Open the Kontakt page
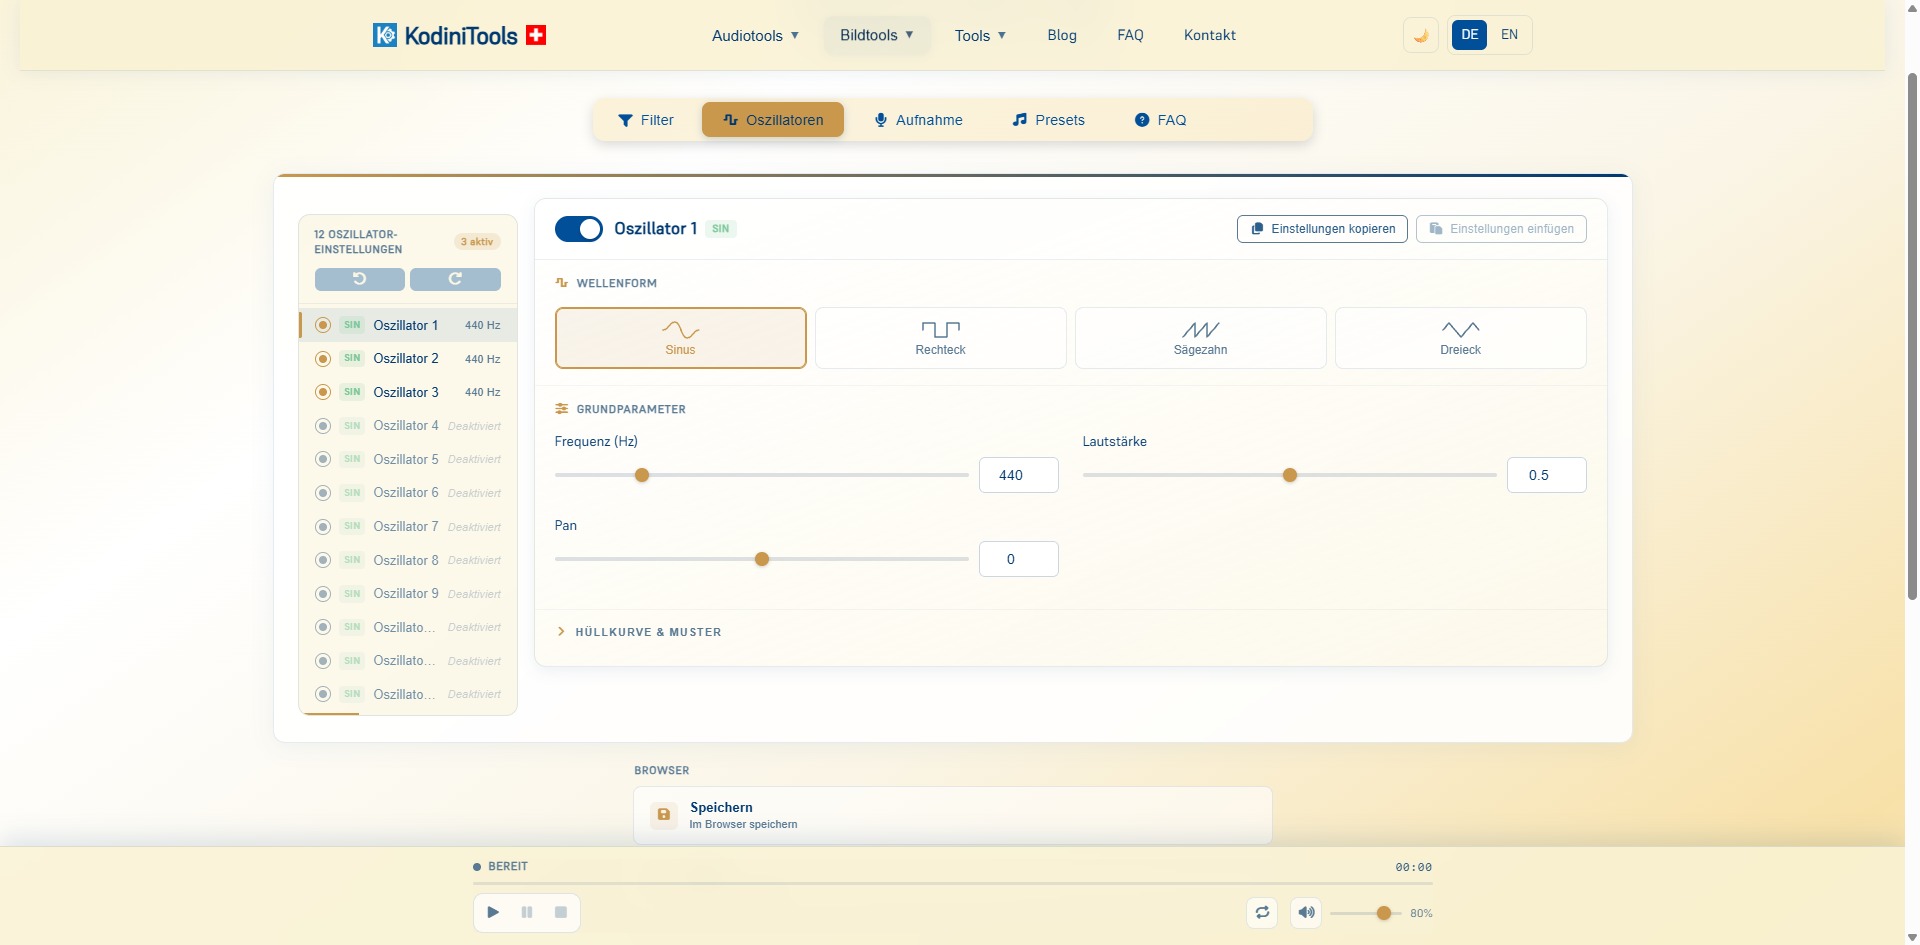This screenshot has width=1920, height=945. click(1210, 35)
